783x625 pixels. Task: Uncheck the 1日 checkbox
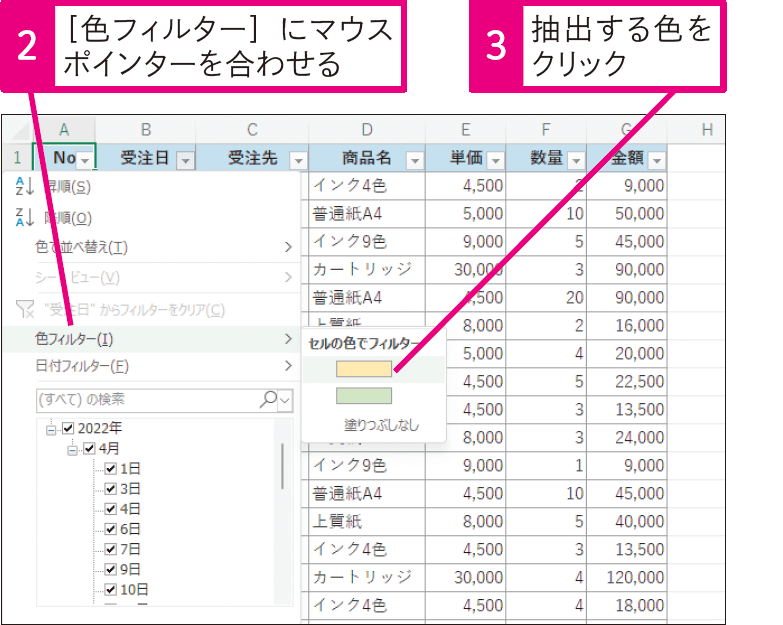pyautogui.click(x=110, y=468)
